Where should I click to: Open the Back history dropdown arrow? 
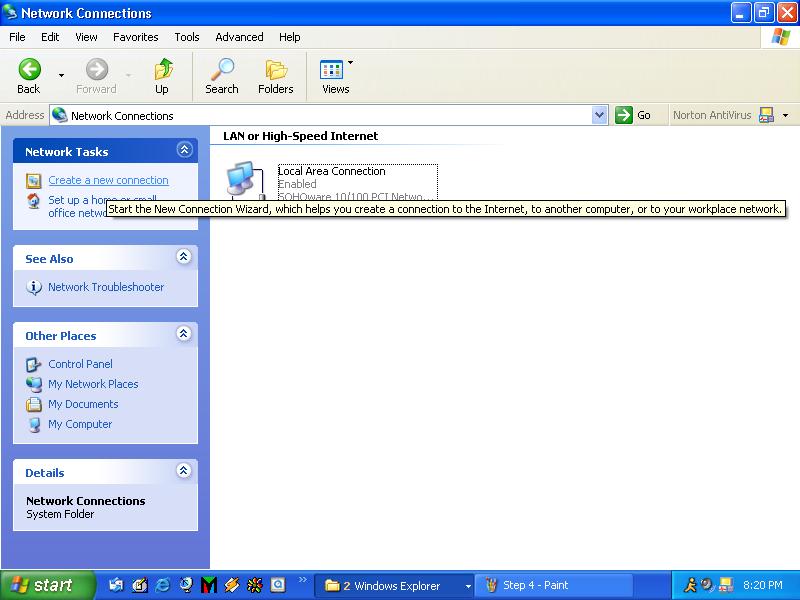[x=61, y=76]
